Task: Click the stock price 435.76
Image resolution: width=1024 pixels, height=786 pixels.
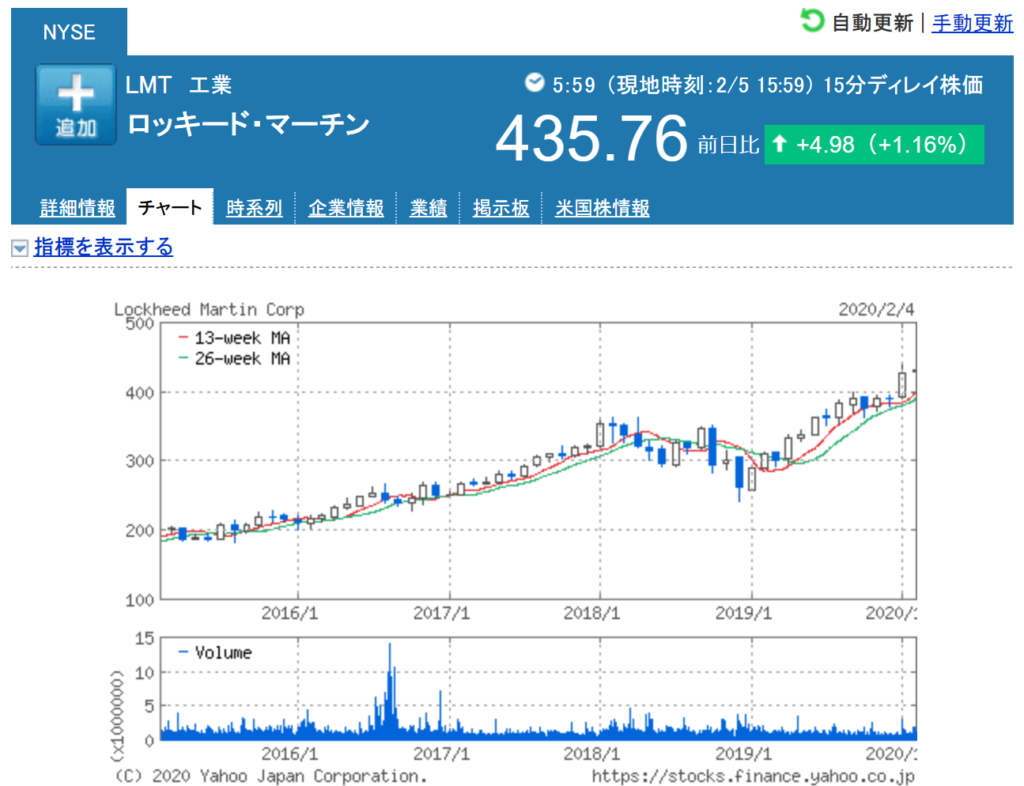Action: [x=592, y=138]
